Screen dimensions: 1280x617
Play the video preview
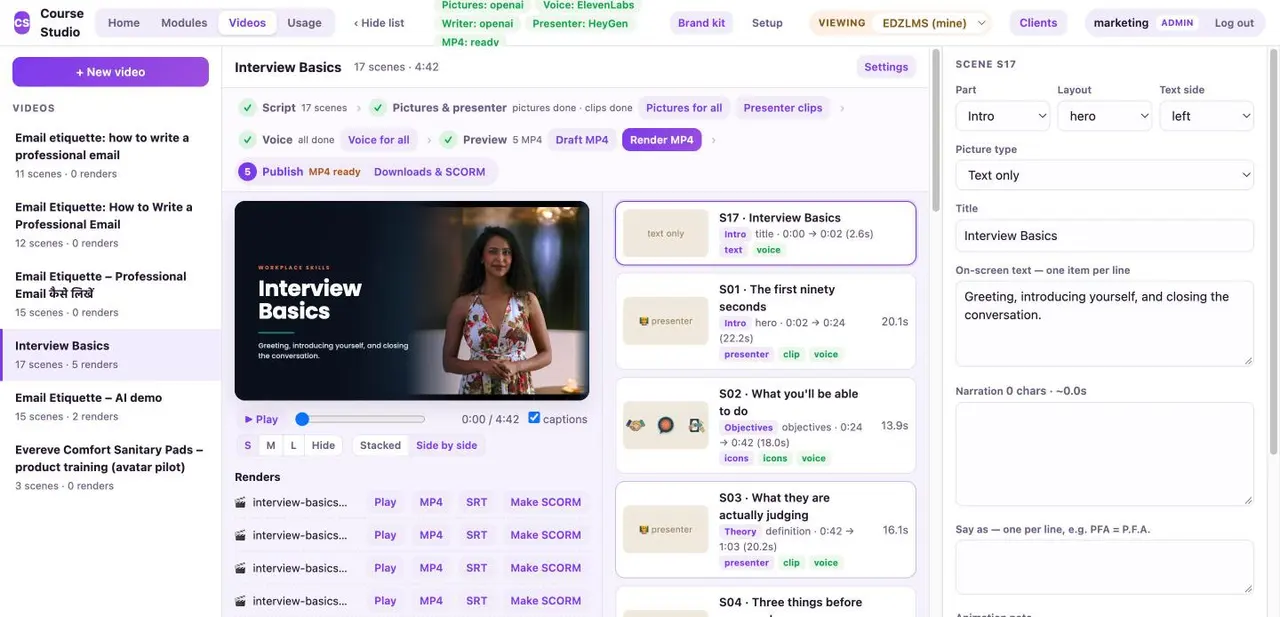[261, 419]
